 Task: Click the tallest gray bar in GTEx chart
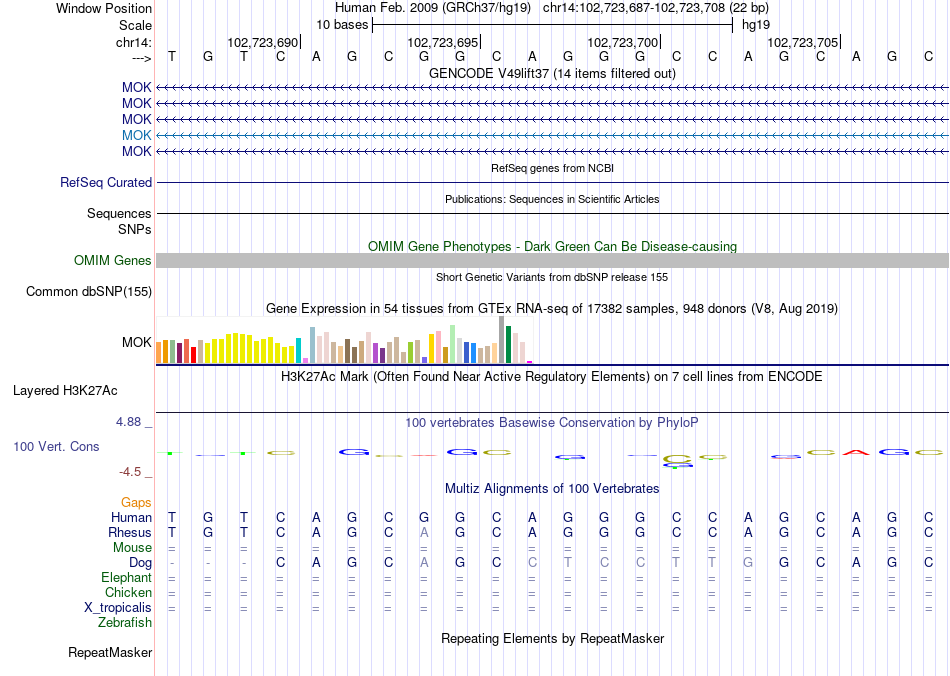coord(502,339)
